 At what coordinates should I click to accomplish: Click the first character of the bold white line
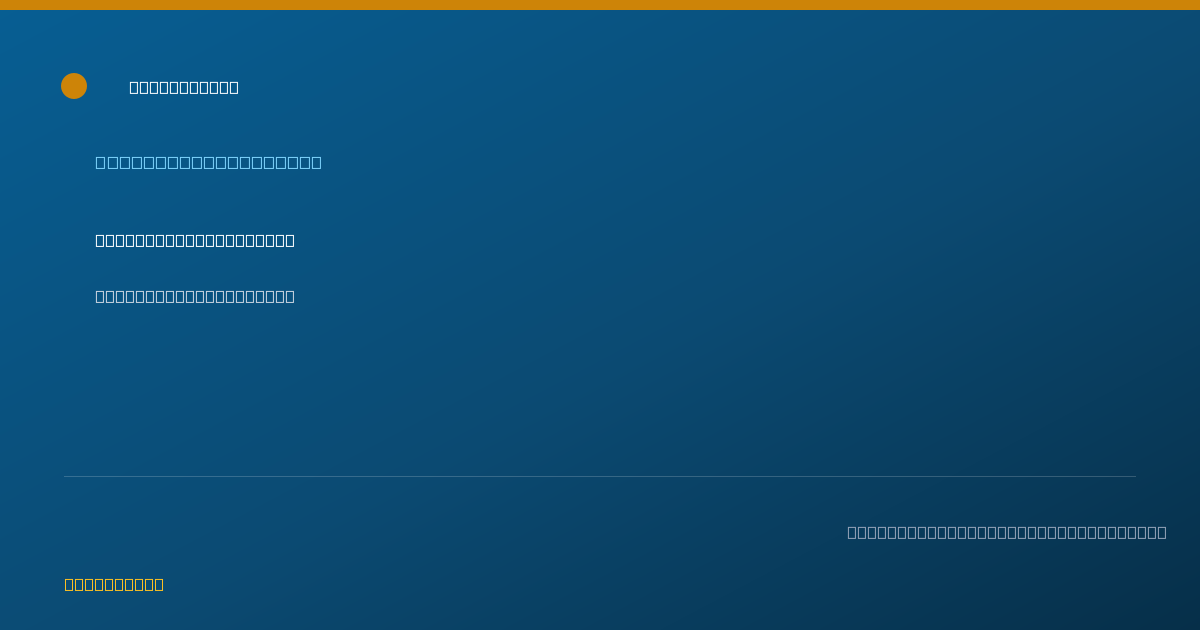coord(100,240)
